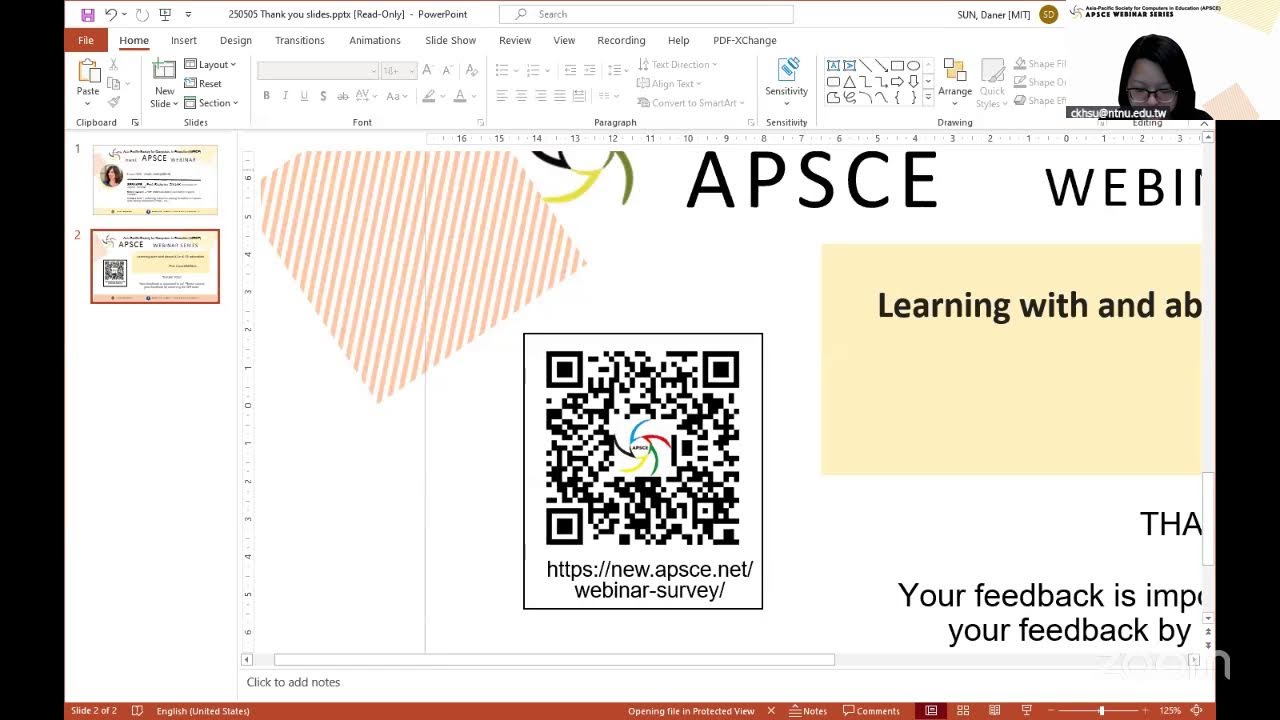The width and height of the screenshot is (1280, 720).
Task: Click the Redo/Repeat icon
Action: click(x=142, y=15)
